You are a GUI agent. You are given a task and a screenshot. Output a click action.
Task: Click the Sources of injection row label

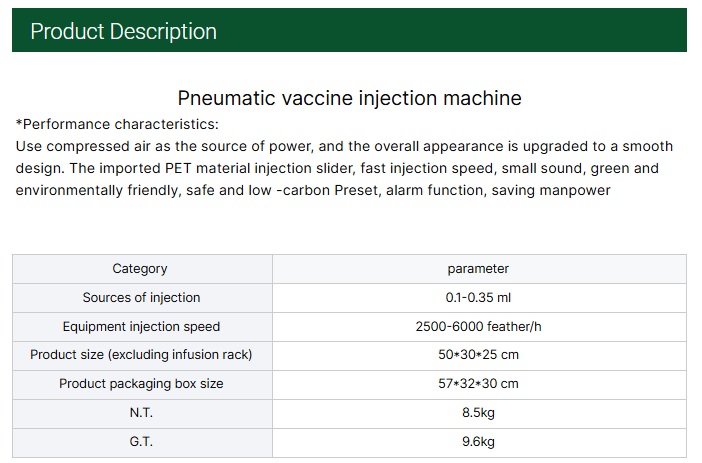[x=141, y=297]
